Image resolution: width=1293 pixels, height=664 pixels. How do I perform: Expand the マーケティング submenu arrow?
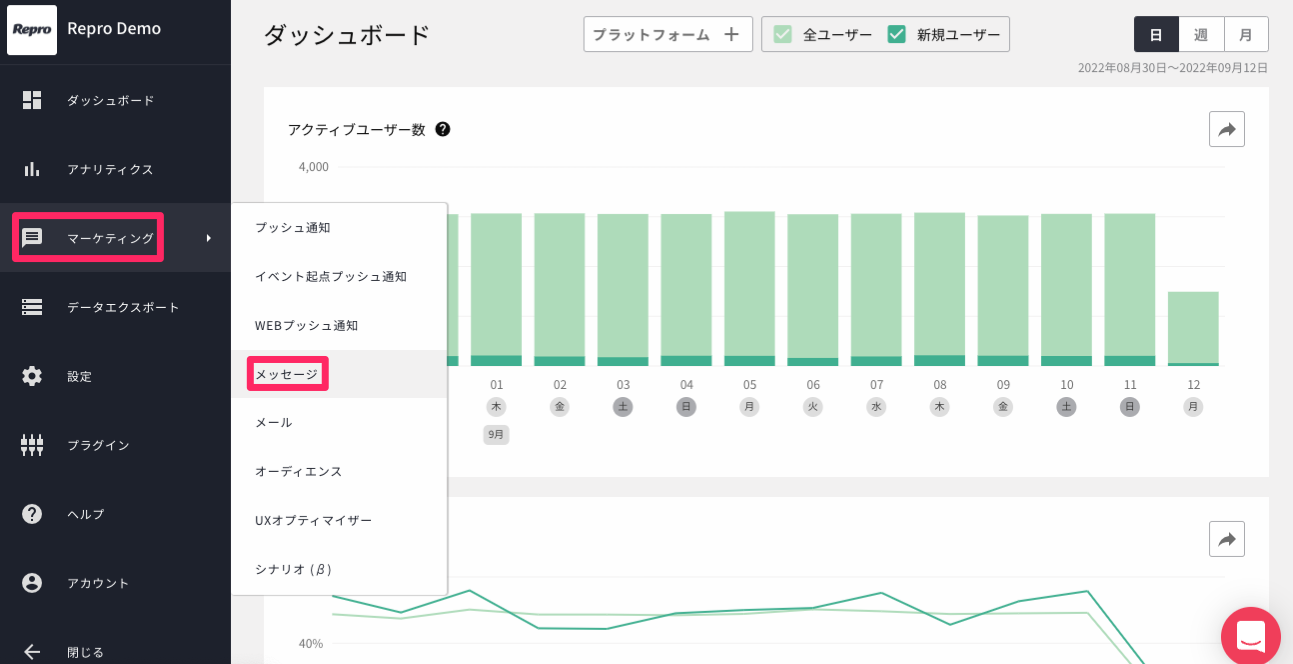208,238
